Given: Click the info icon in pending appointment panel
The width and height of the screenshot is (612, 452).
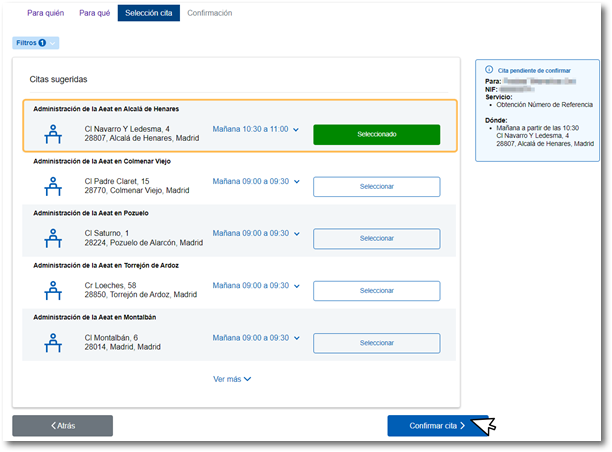Looking at the screenshot, I should [x=489, y=70].
